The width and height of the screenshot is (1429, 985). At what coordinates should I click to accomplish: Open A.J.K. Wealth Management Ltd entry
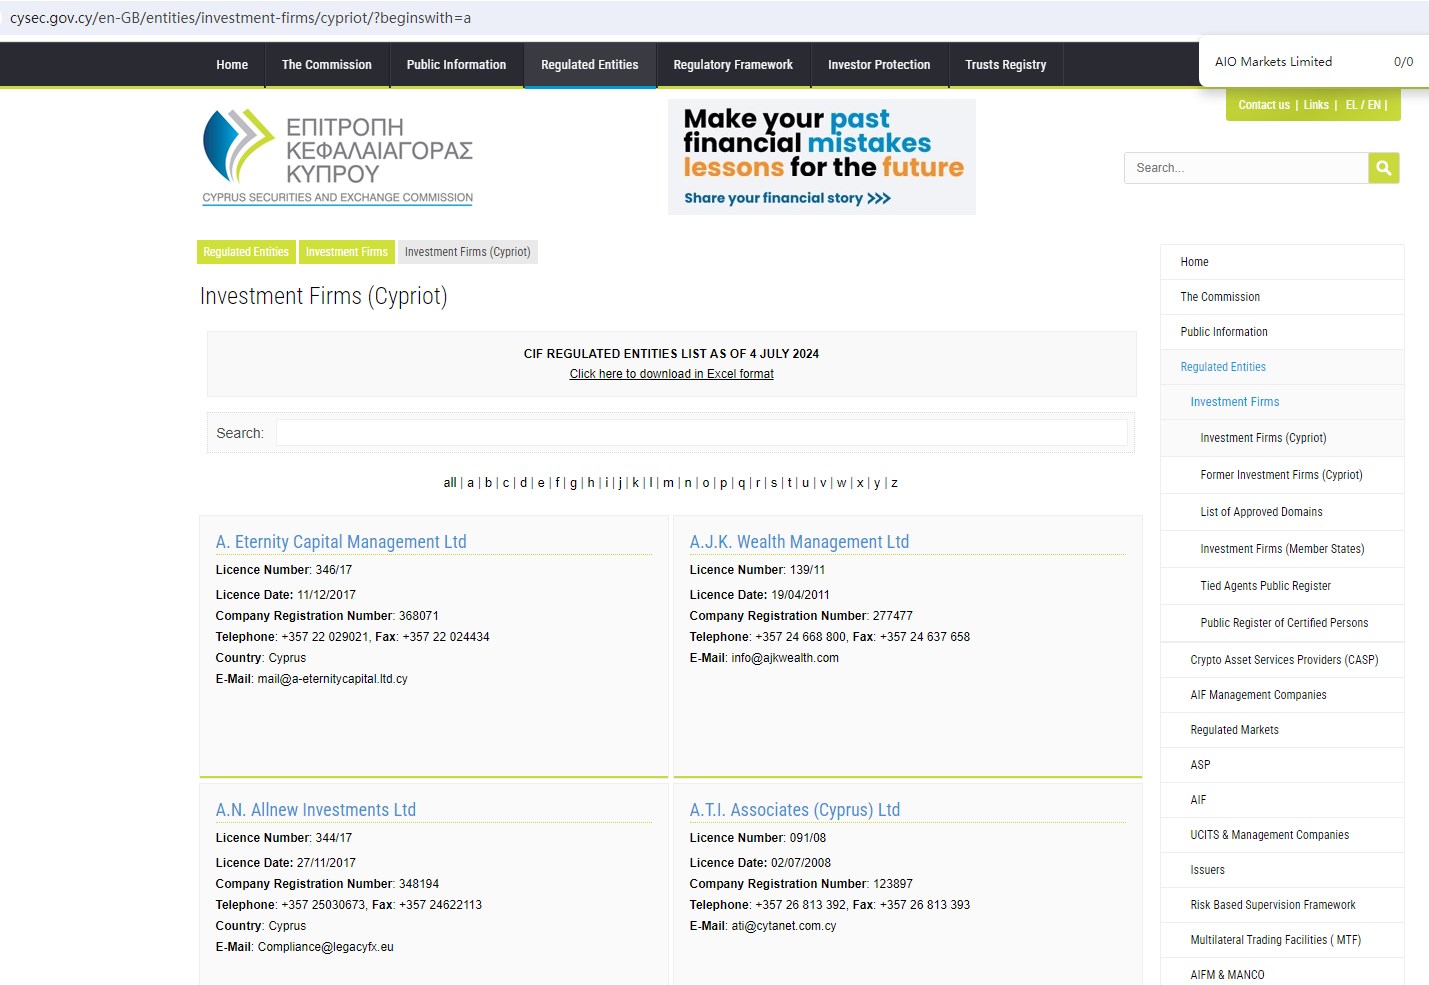[x=799, y=542]
